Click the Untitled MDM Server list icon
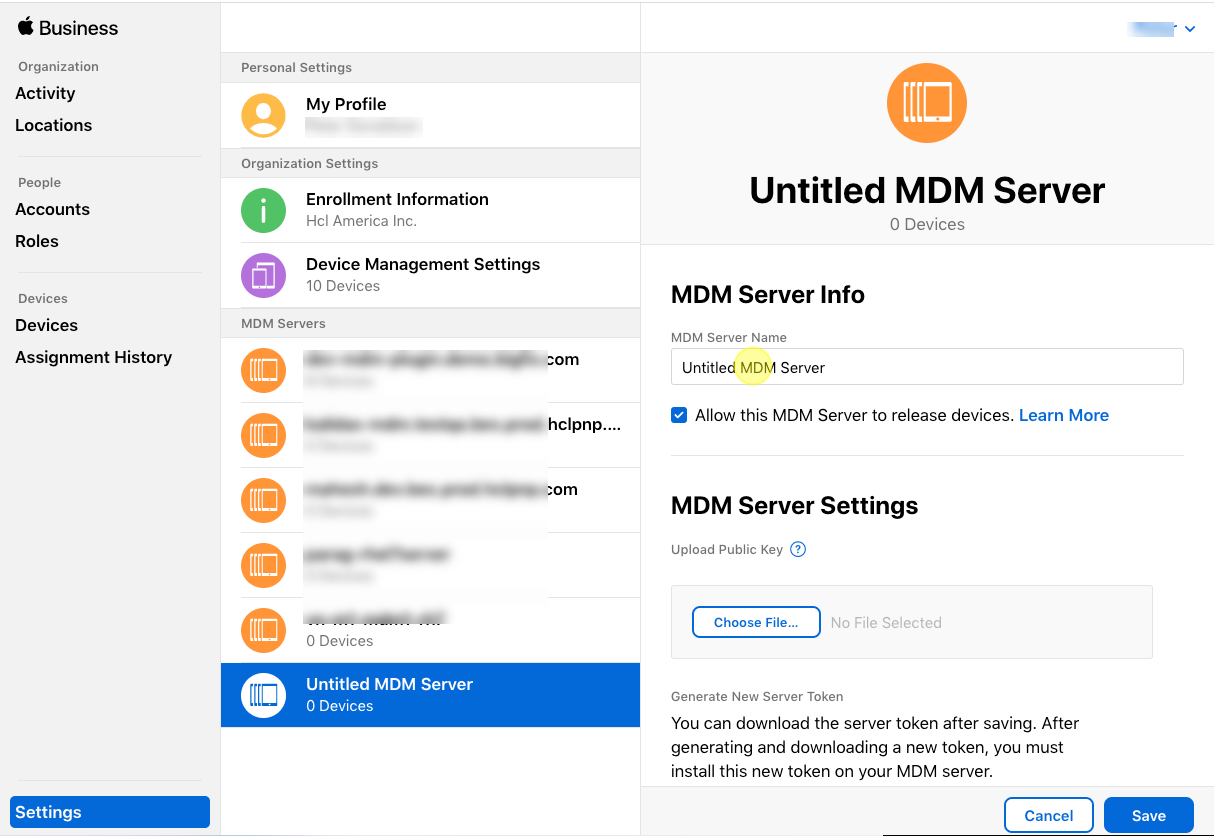 point(263,695)
